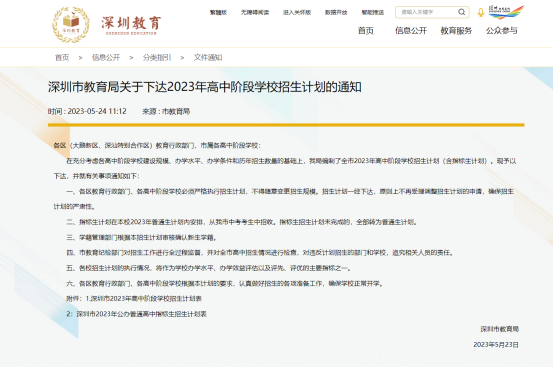Click paragraph 三 about 学籍管理部门
Screen dimensions: 553x368
[141, 237]
